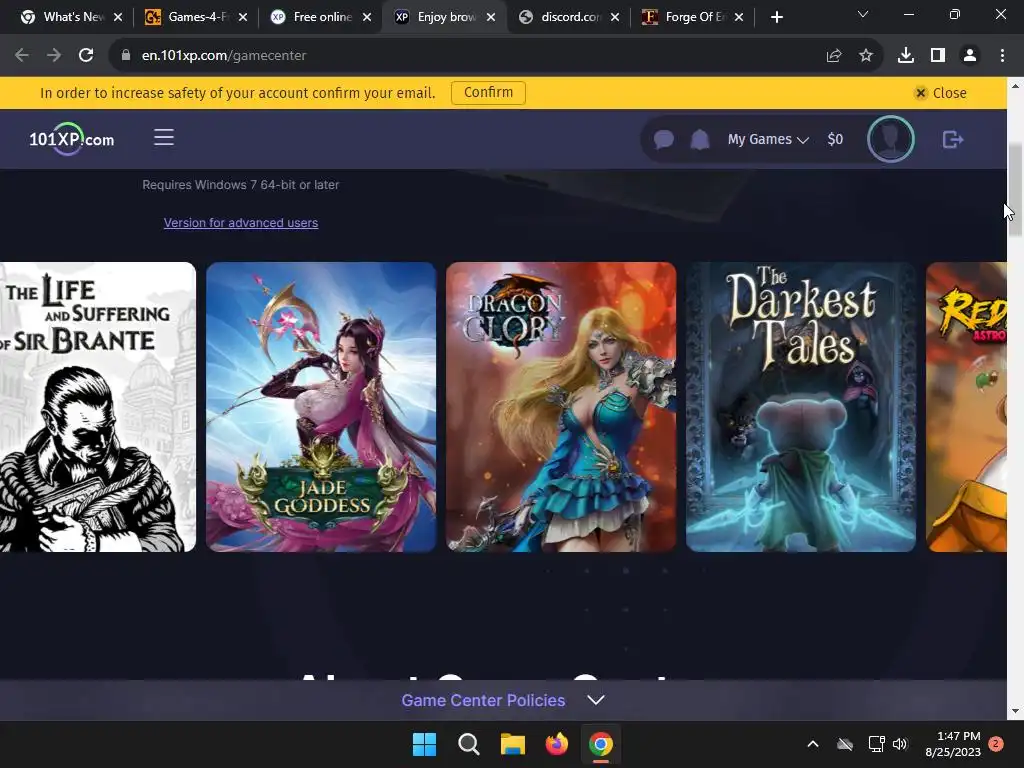Bookmark this page with star icon
The height and width of the screenshot is (768, 1024).
pyautogui.click(x=866, y=56)
